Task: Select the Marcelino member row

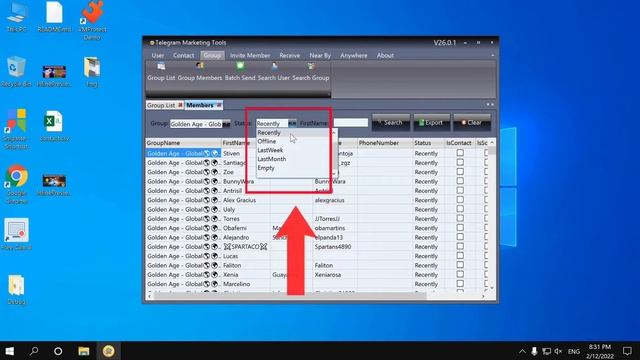Action: pos(317,284)
